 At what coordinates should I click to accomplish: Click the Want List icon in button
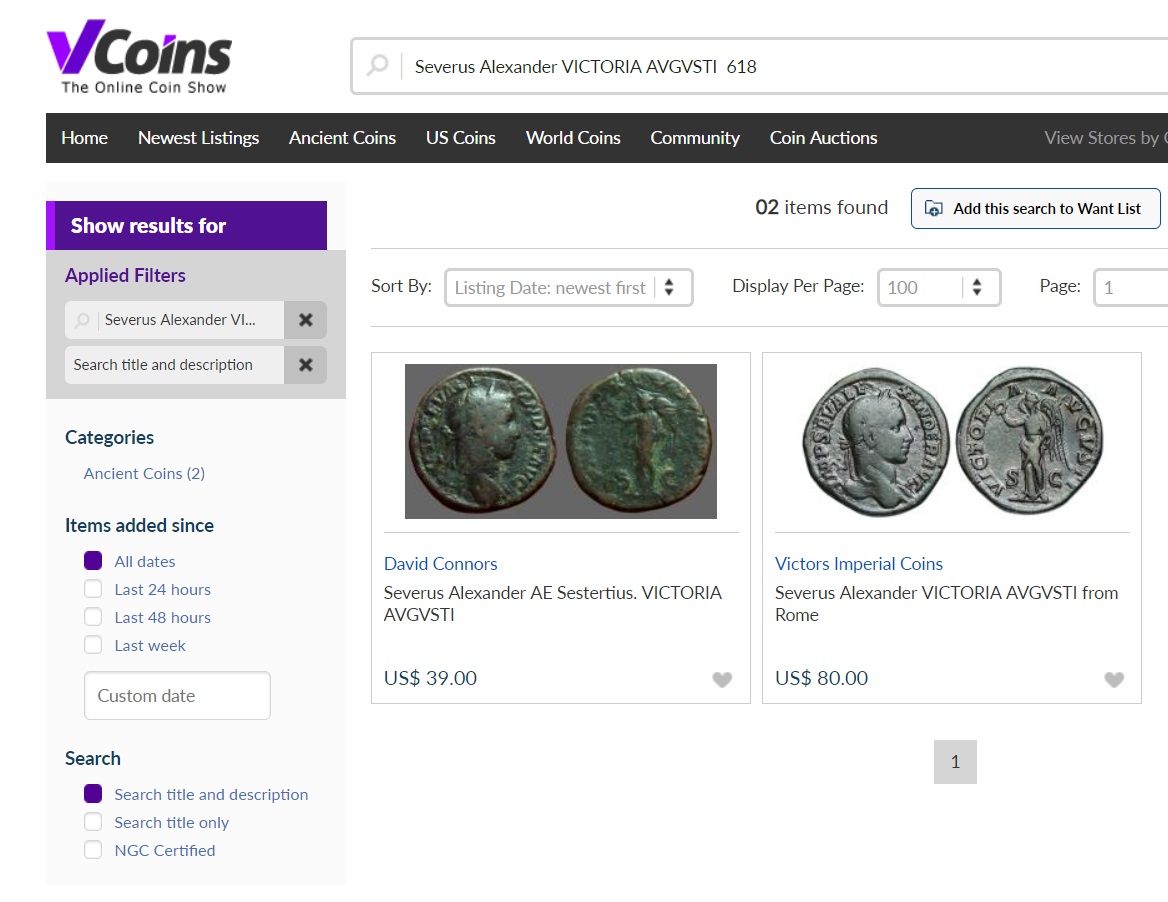click(933, 209)
